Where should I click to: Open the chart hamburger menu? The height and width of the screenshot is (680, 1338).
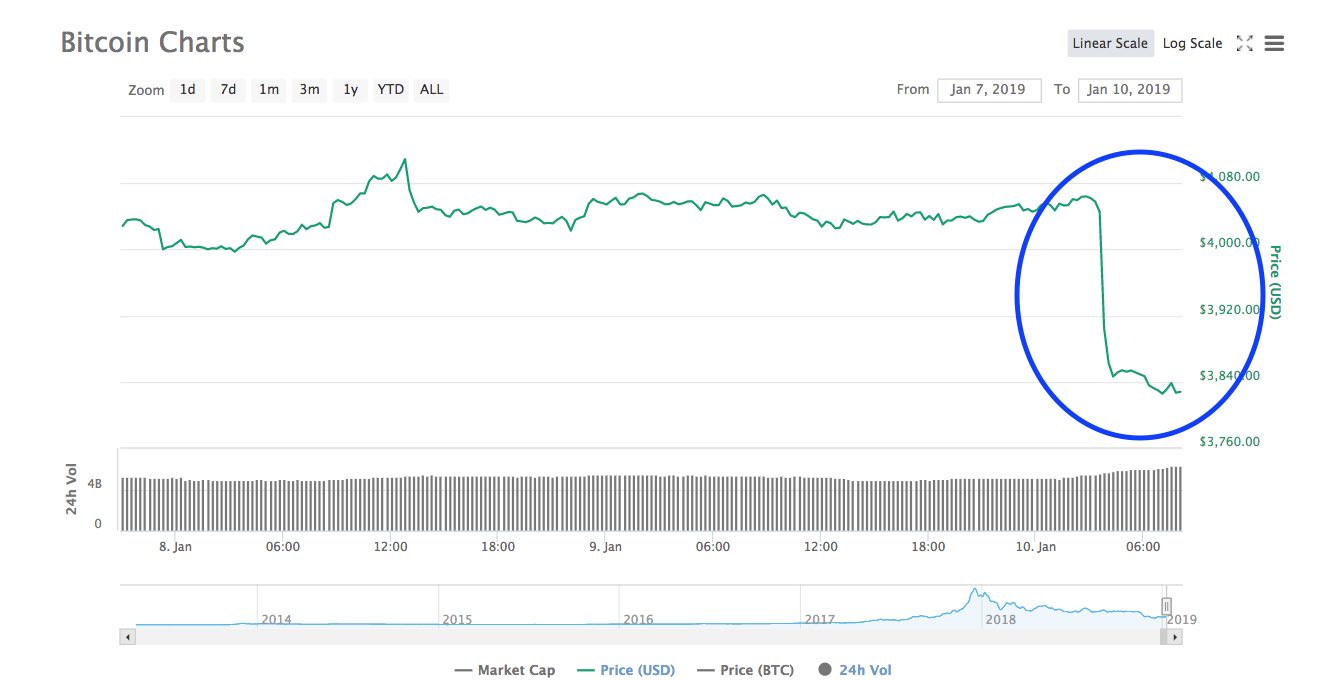[x=1274, y=43]
